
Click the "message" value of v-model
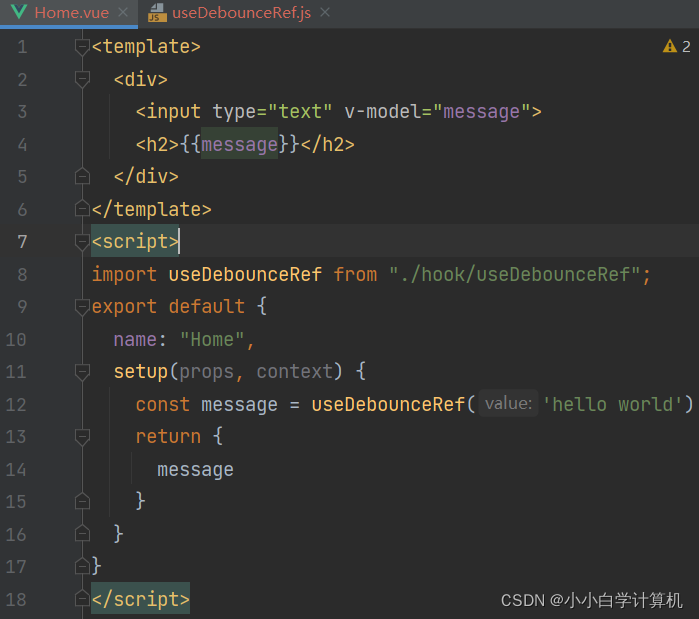[x=481, y=111]
